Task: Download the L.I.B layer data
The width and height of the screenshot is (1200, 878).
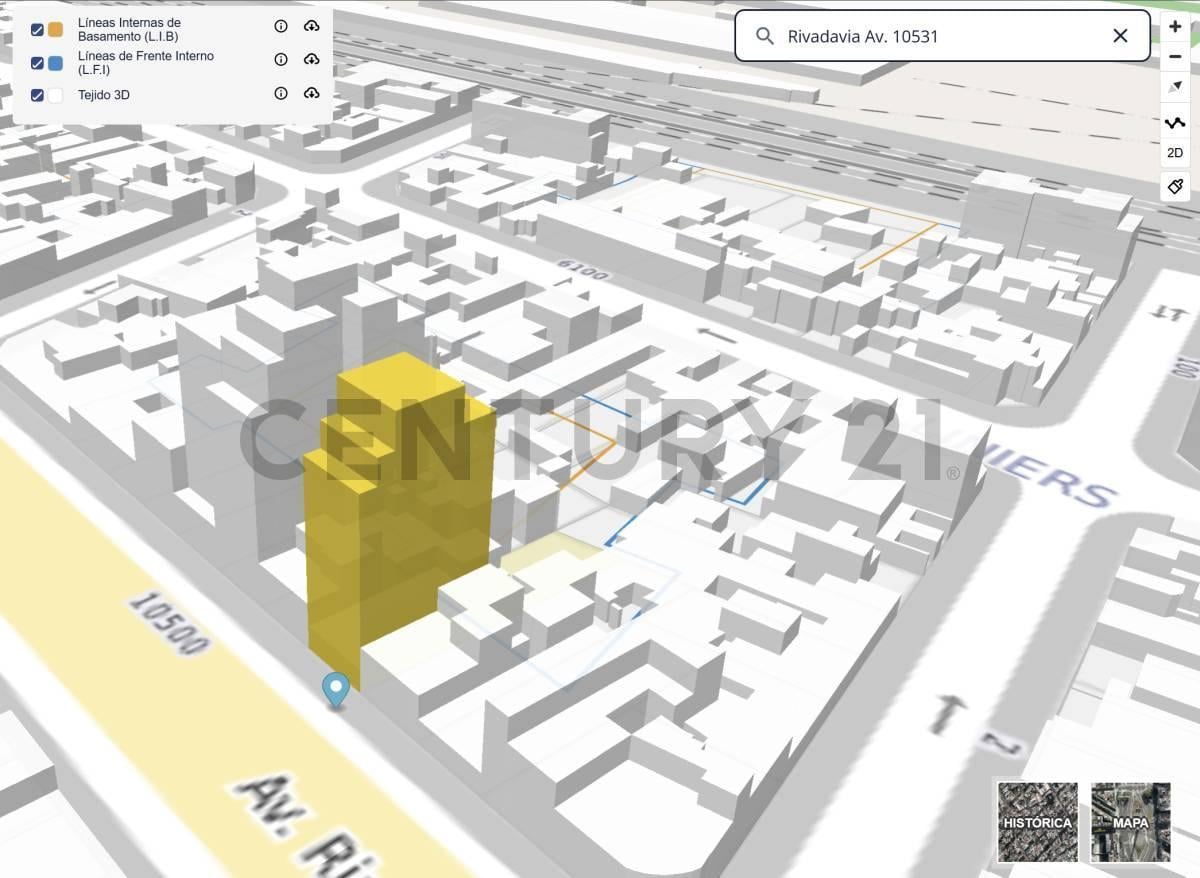Action: (311, 26)
